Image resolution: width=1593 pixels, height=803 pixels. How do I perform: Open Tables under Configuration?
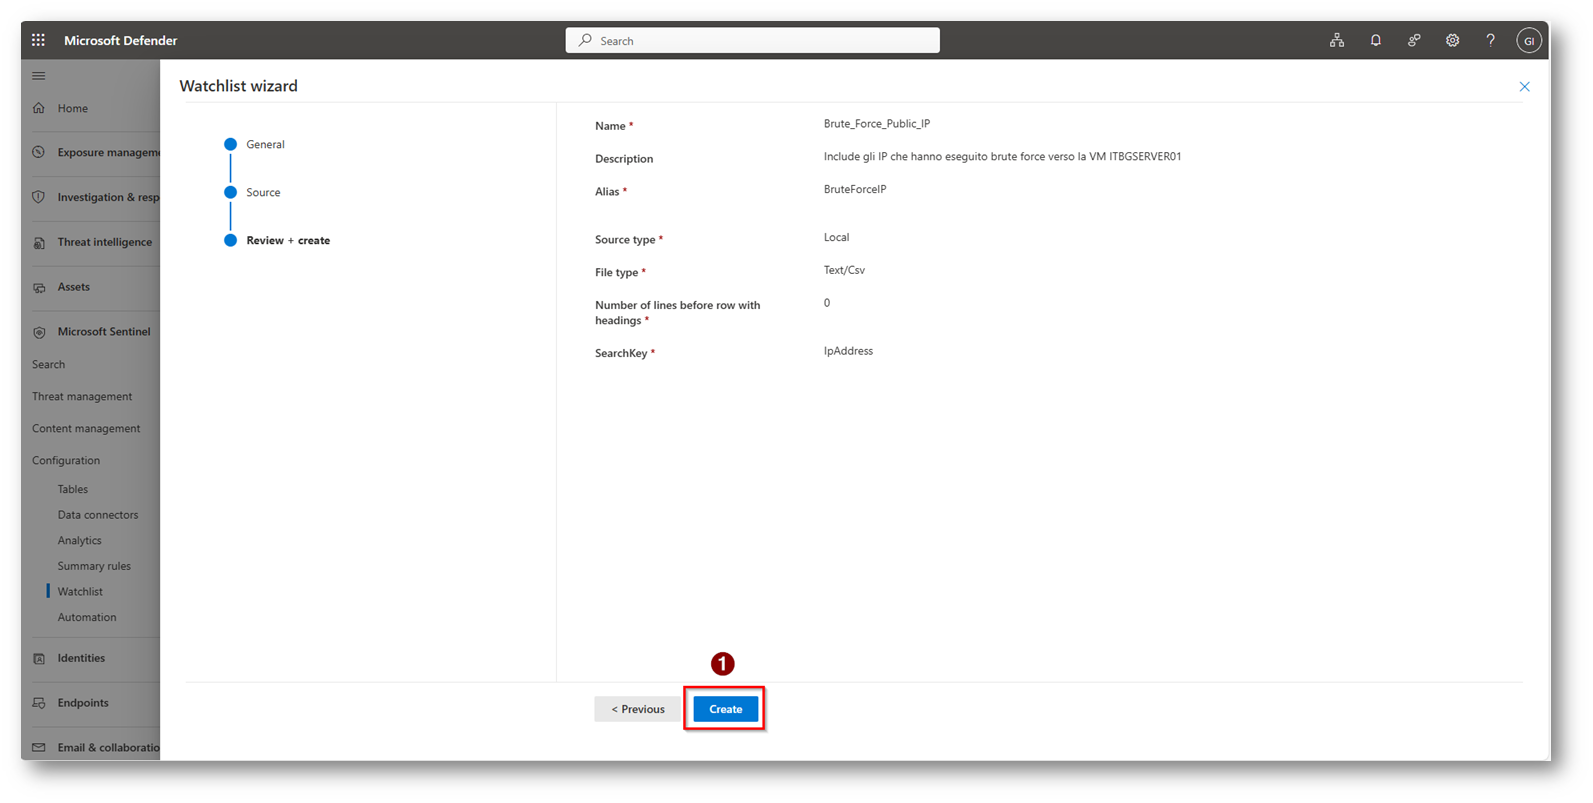pyautogui.click(x=73, y=489)
